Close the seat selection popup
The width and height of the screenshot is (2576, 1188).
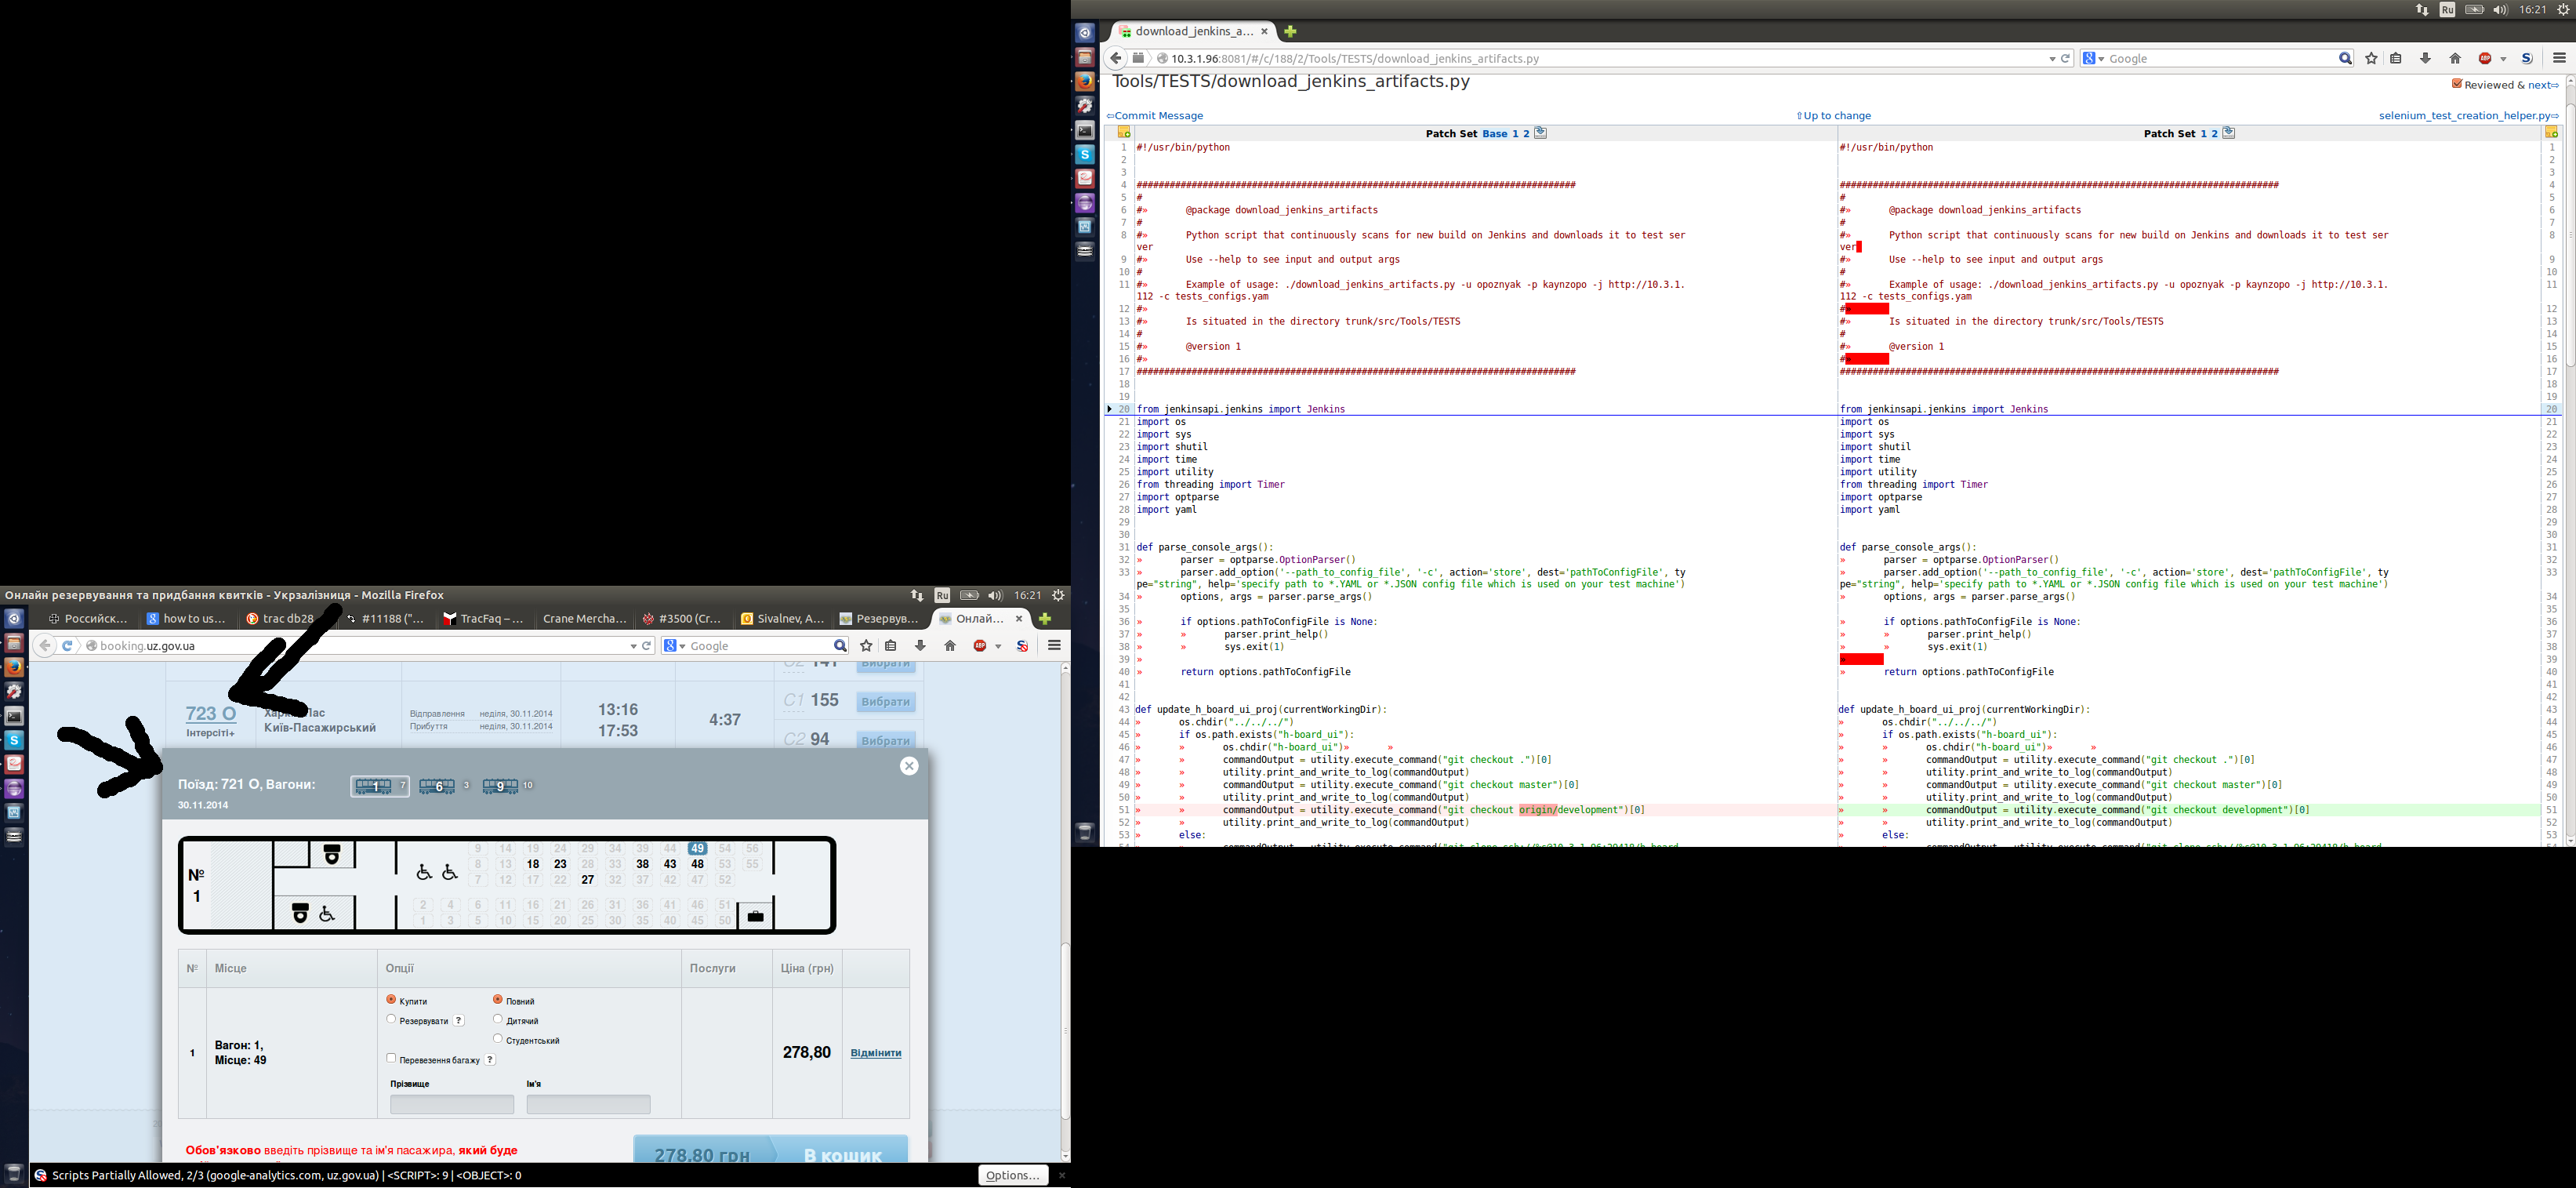(908, 766)
